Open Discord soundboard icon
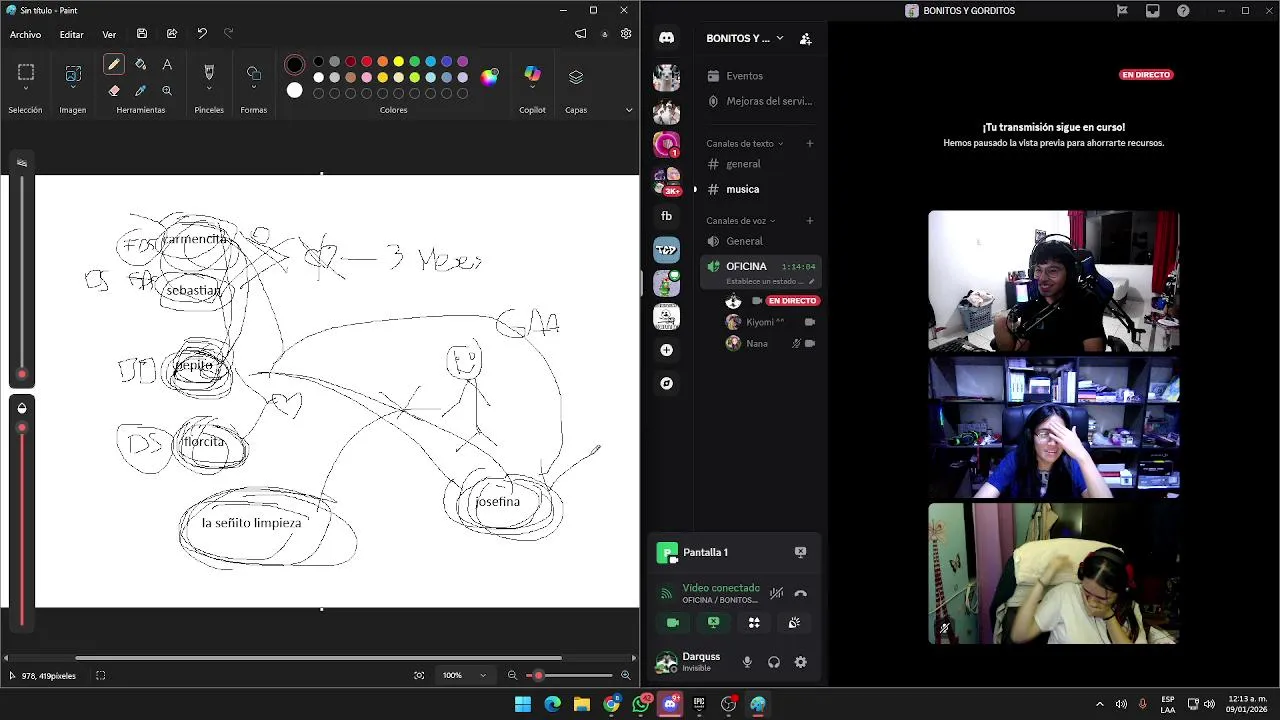The image size is (1280, 720). [x=794, y=622]
